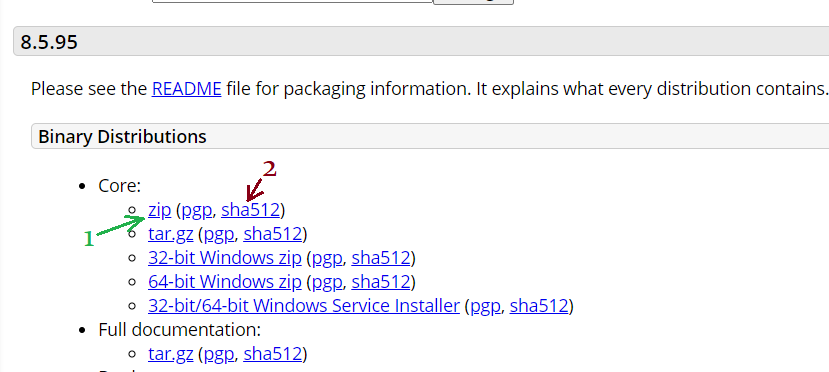Download 32-bit/64-bit Windows Service Installer

click(304, 306)
